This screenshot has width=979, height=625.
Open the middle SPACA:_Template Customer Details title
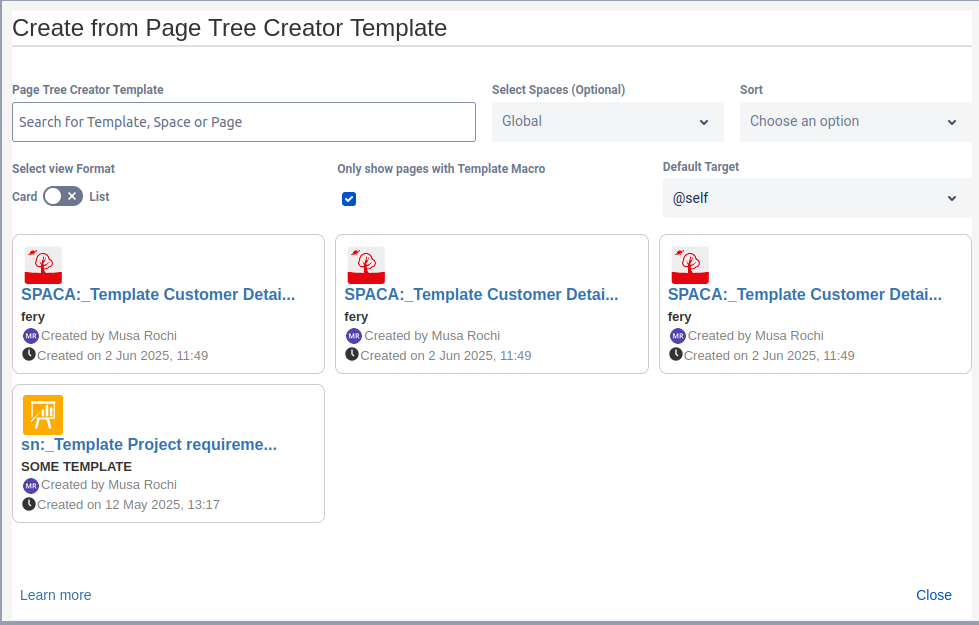click(x=481, y=294)
